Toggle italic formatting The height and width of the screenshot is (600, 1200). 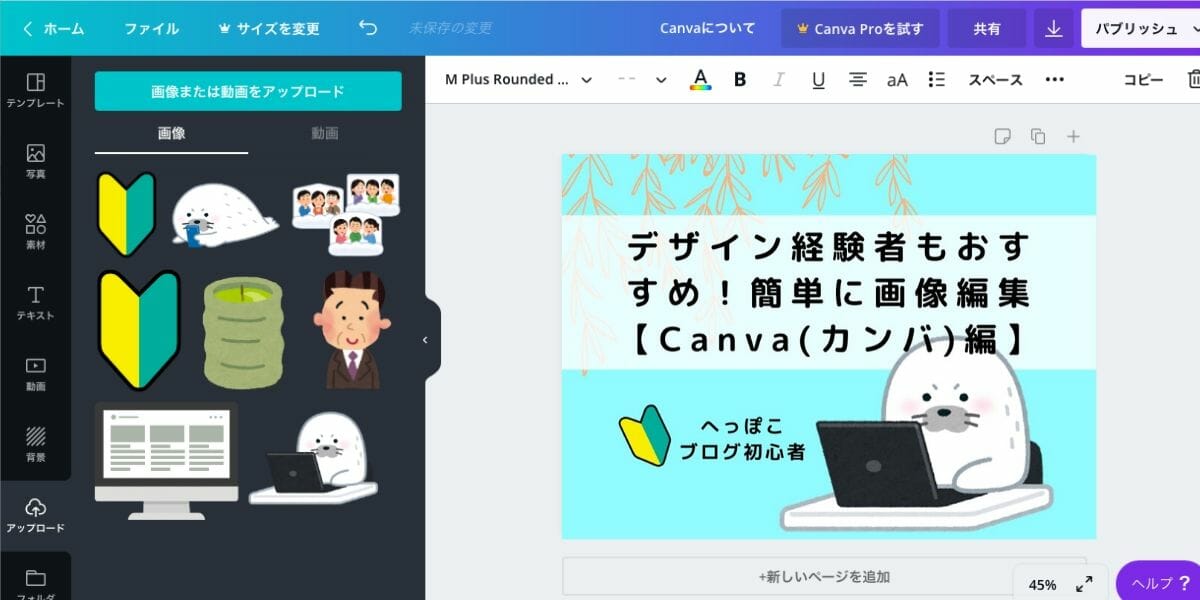pos(779,79)
